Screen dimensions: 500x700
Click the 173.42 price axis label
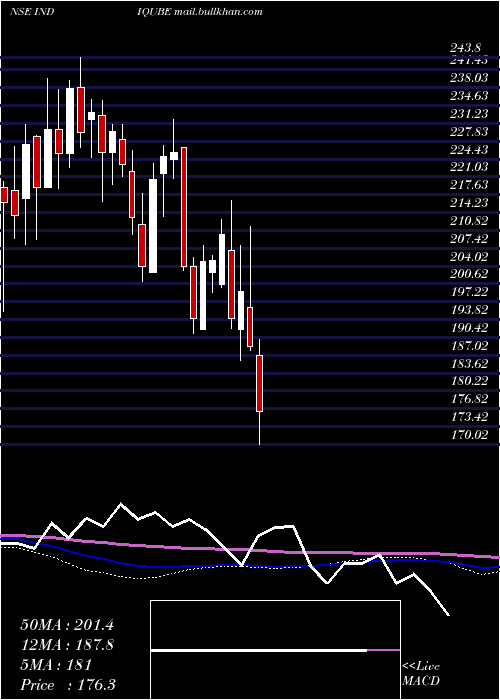468,417
